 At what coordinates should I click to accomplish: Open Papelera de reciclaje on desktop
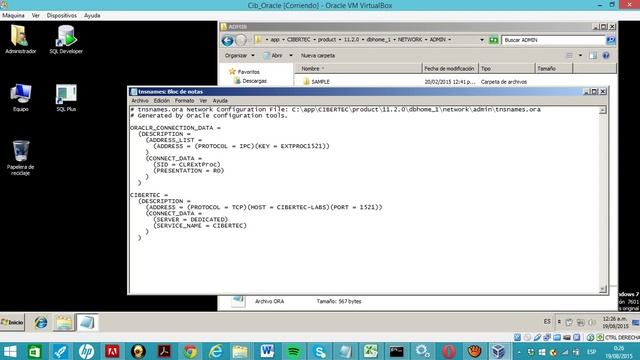coord(20,158)
